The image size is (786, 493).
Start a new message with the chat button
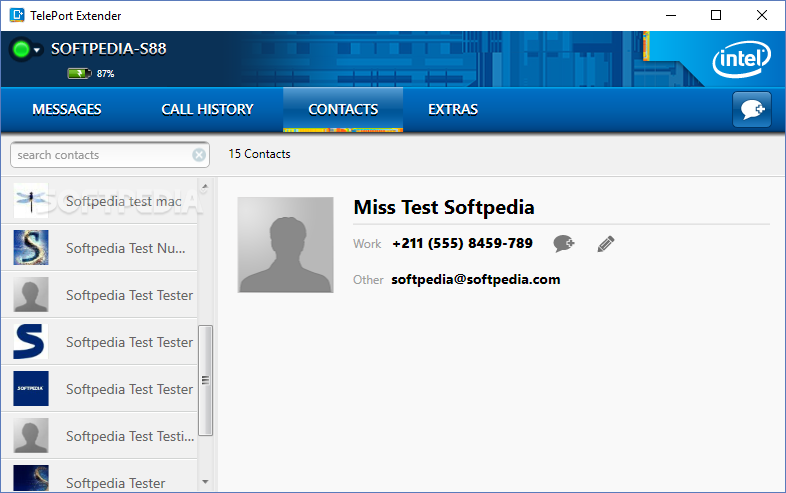click(x=751, y=109)
